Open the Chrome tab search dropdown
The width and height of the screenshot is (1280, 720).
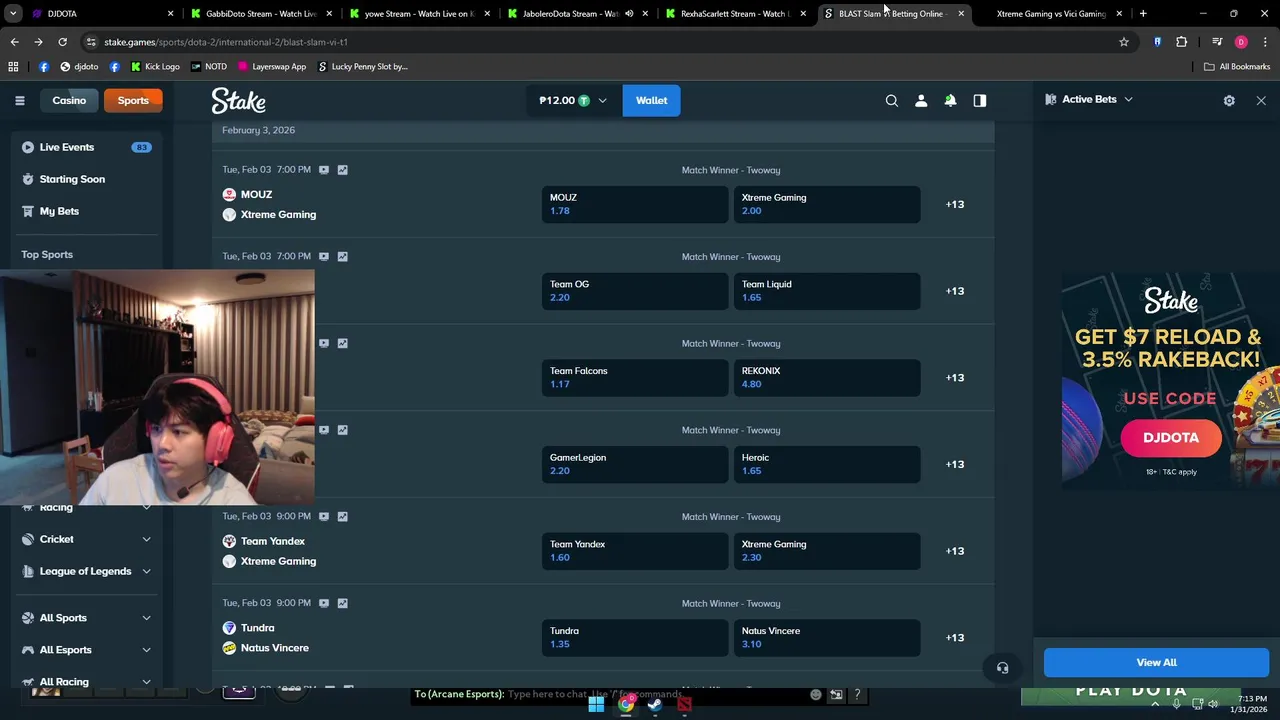pos(13,13)
